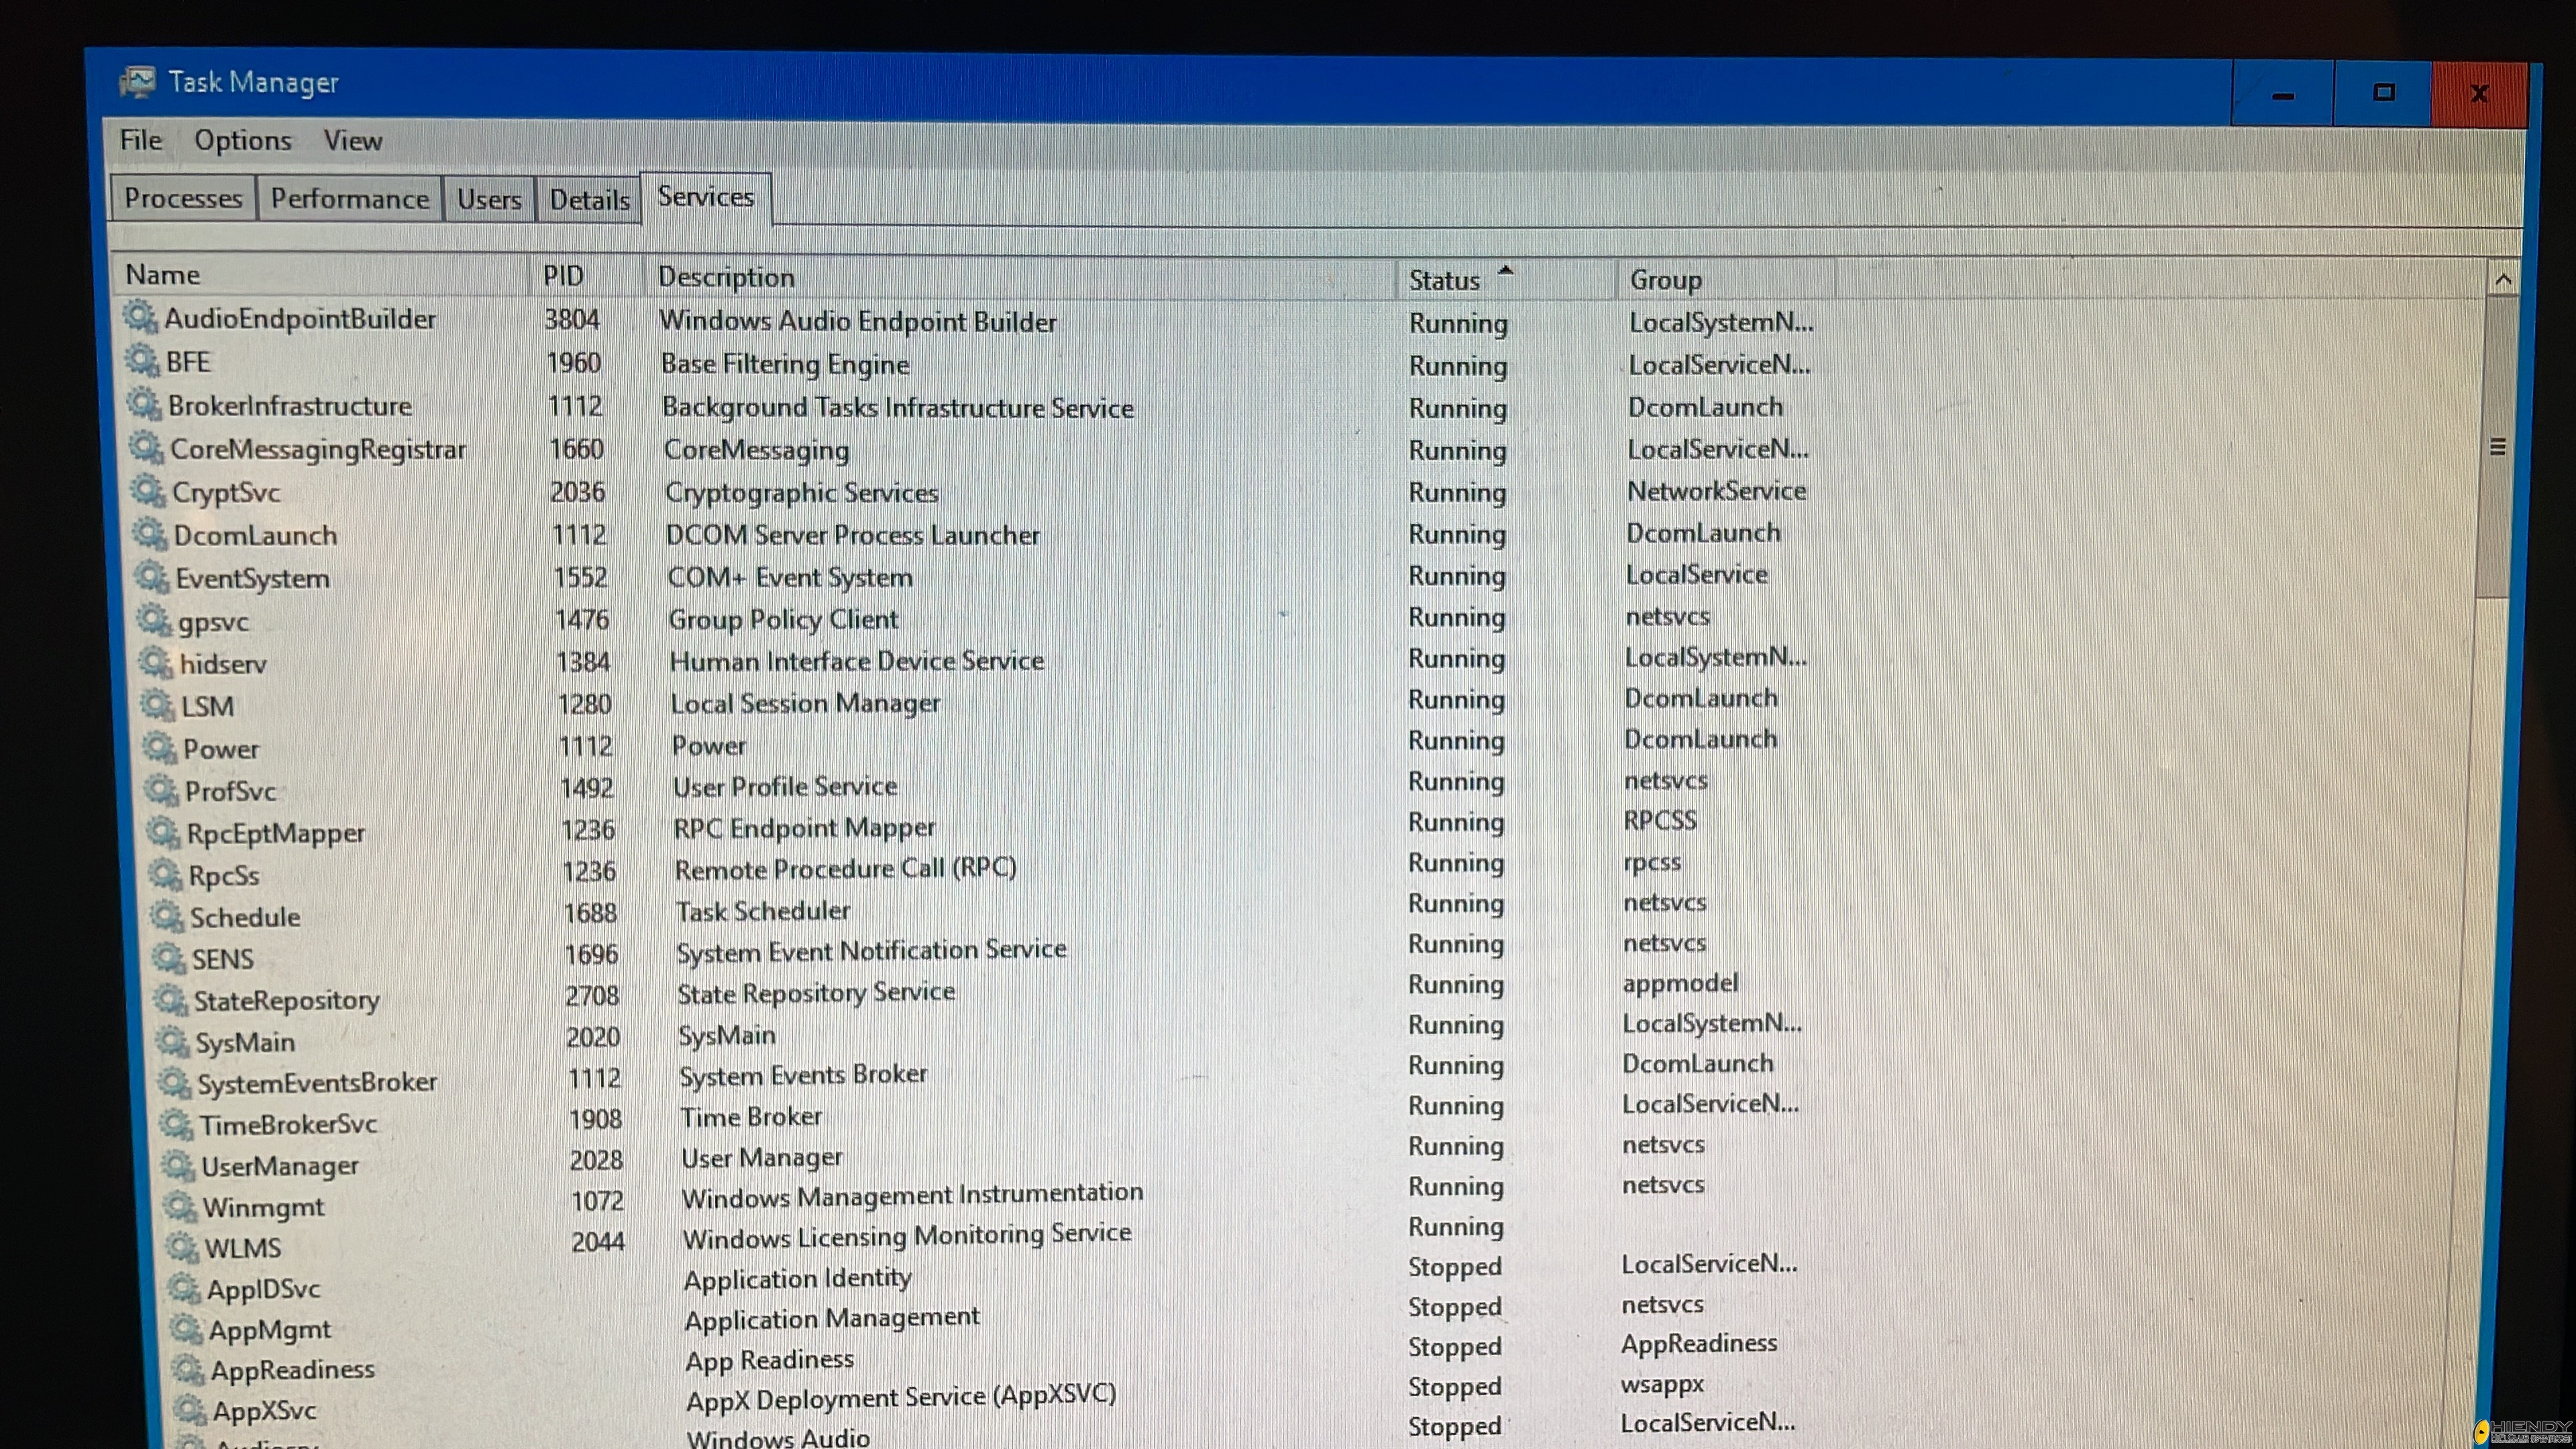Switch to the Details tab
The image size is (2576, 1449).
(x=589, y=200)
